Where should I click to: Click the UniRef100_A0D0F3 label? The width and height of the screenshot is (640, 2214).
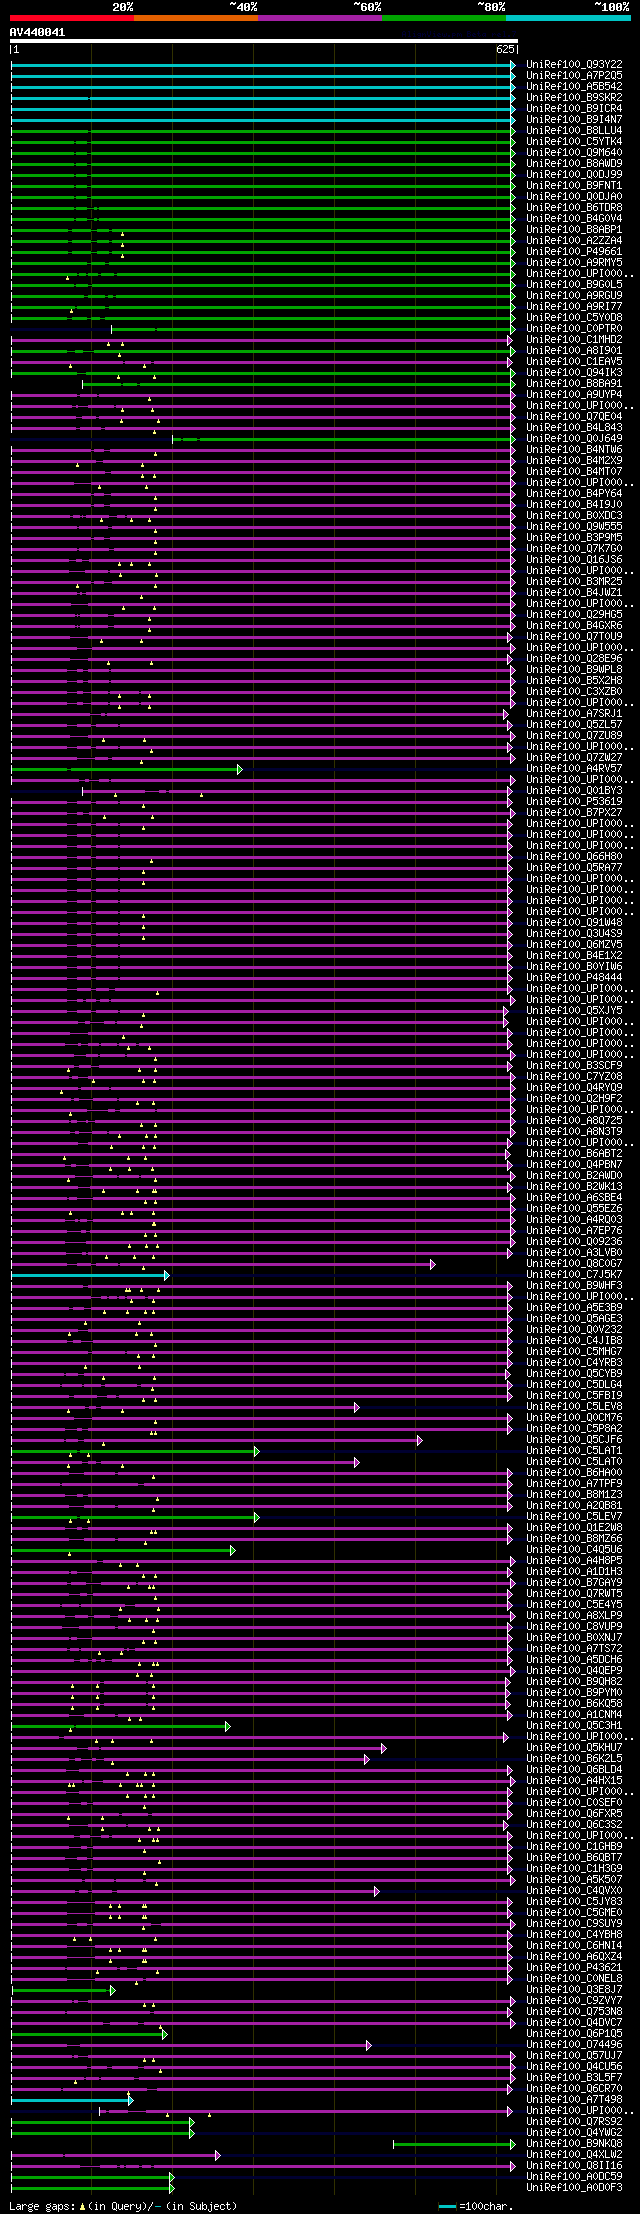[574, 2188]
